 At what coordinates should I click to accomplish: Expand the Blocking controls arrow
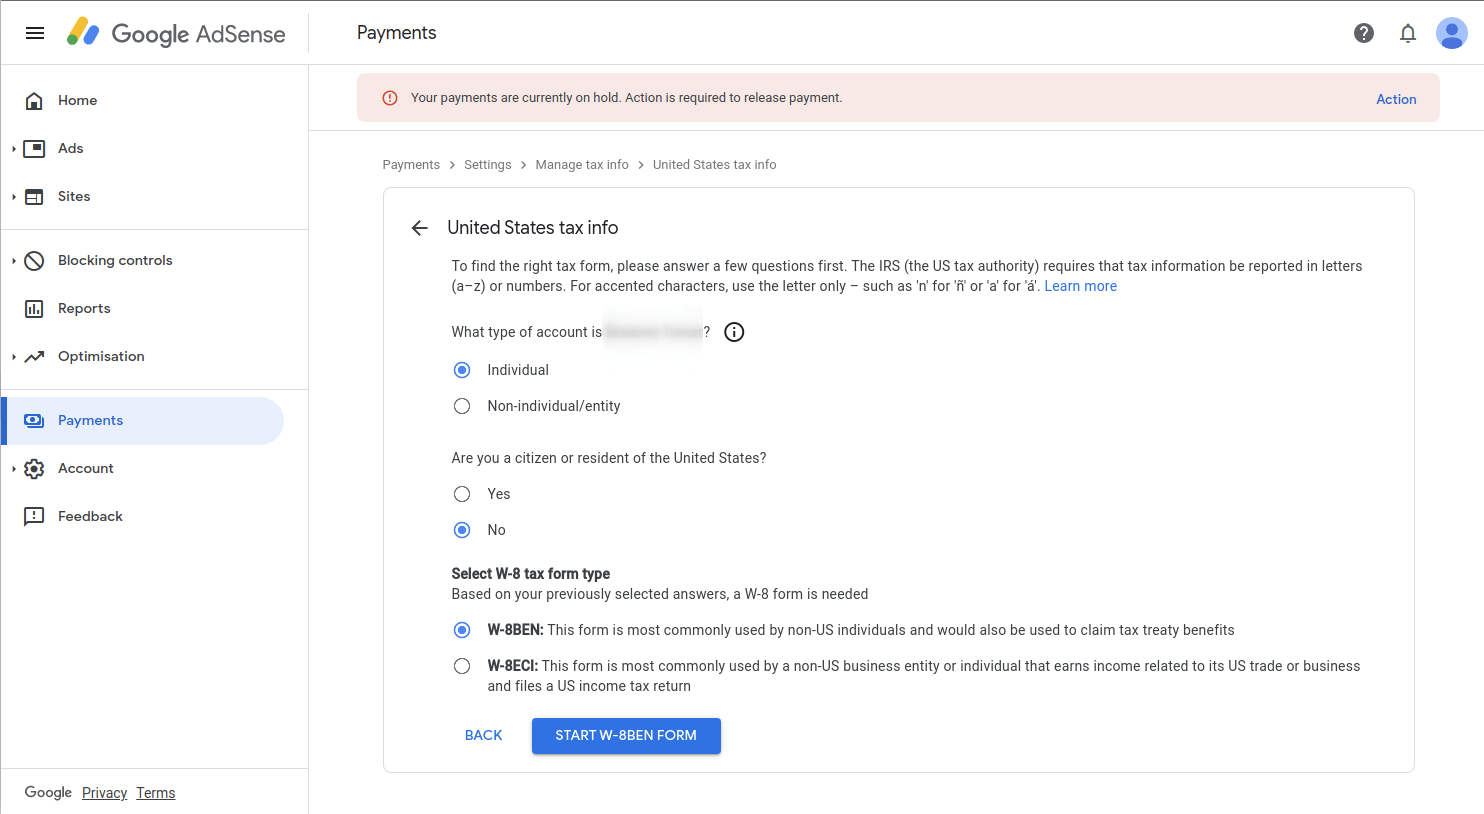pyautogui.click(x=14, y=261)
